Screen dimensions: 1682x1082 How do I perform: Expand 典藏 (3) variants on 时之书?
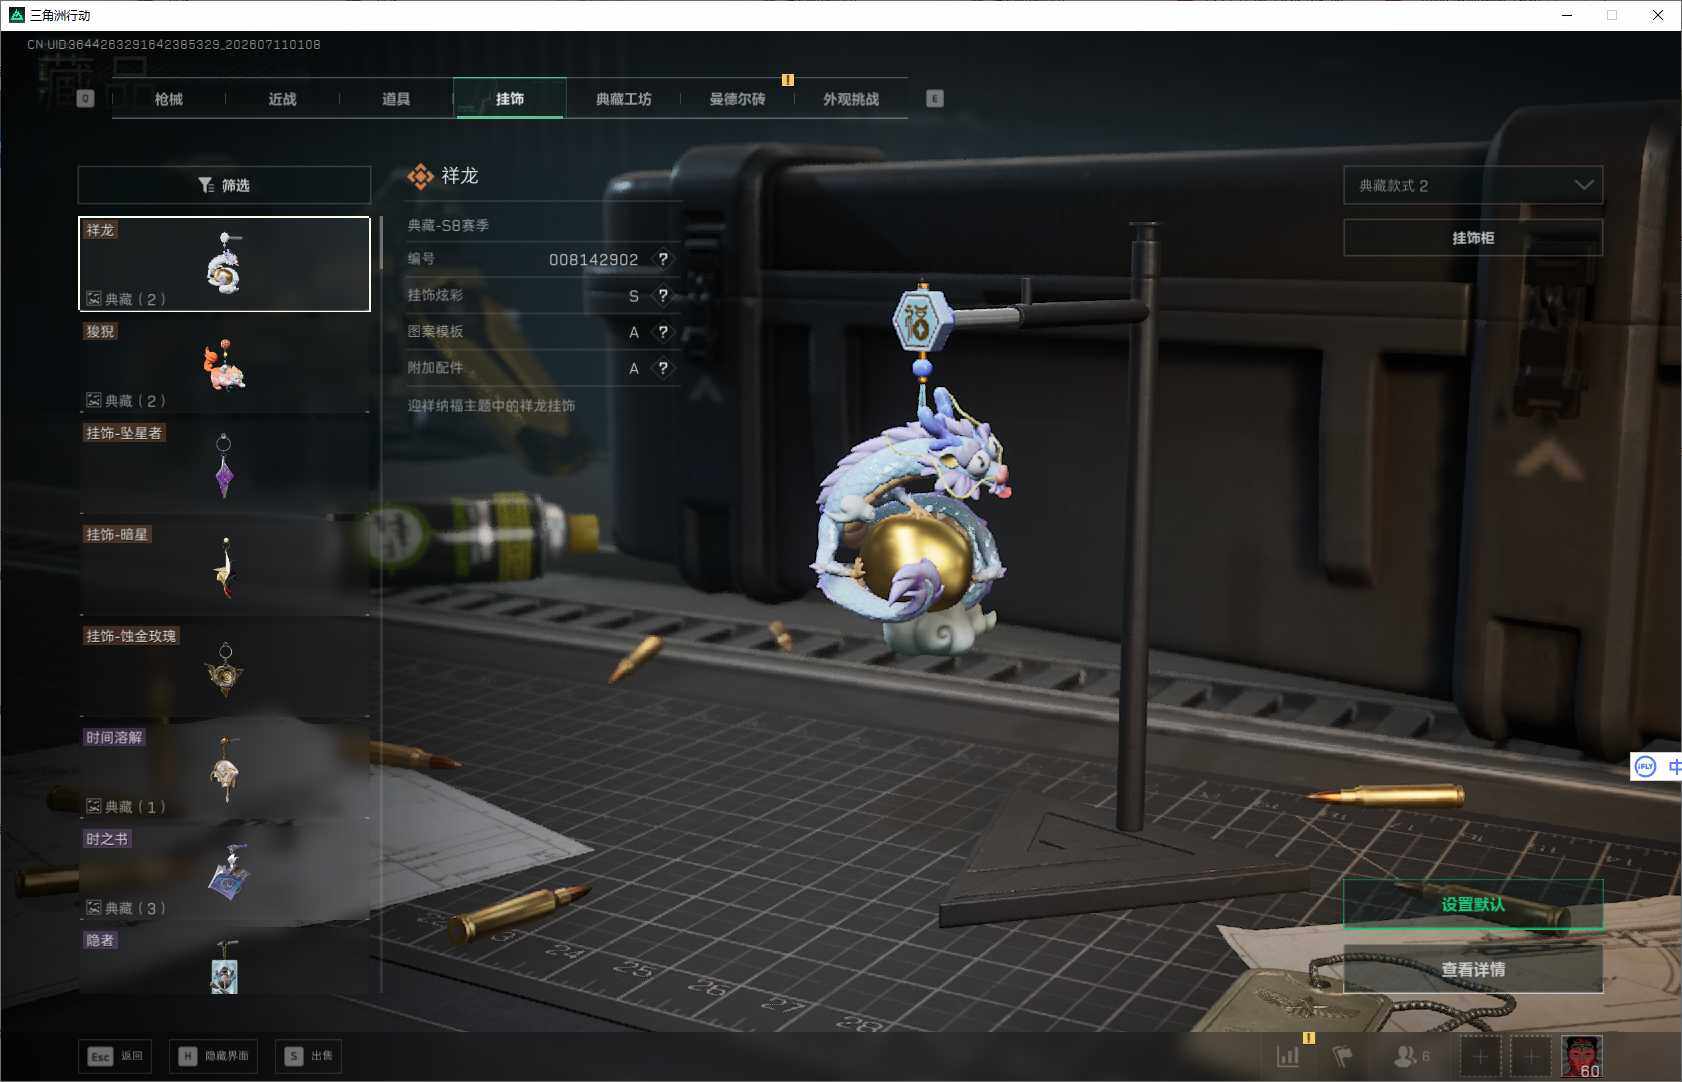[x=127, y=908]
